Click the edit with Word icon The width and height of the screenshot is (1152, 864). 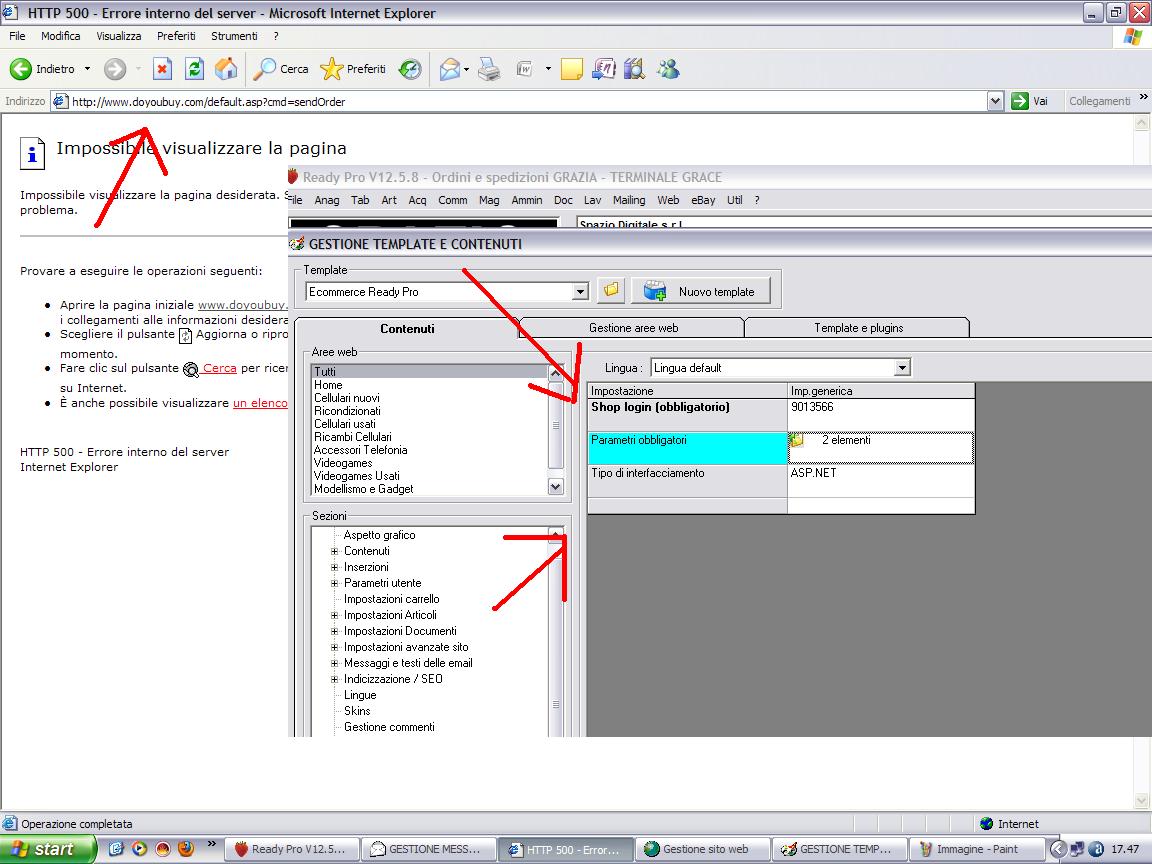(x=525, y=69)
